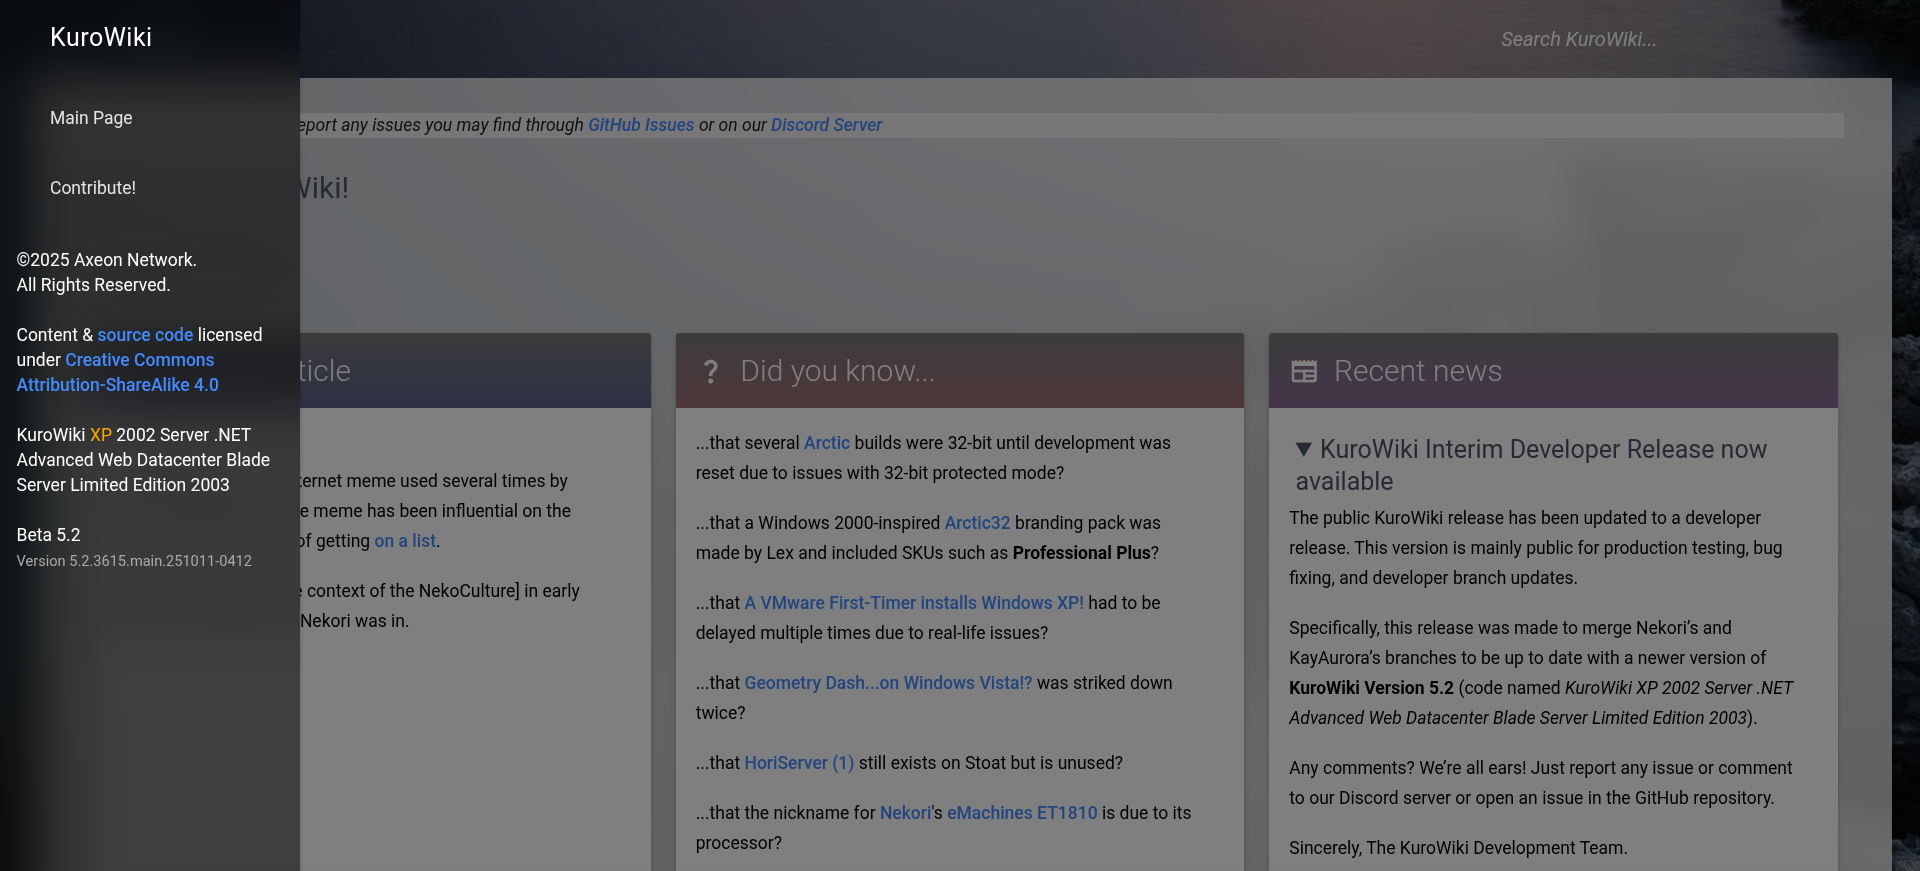Open the Arctic32 article link
The width and height of the screenshot is (1920, 871).
pyautogui.click(x=977, y=523)
